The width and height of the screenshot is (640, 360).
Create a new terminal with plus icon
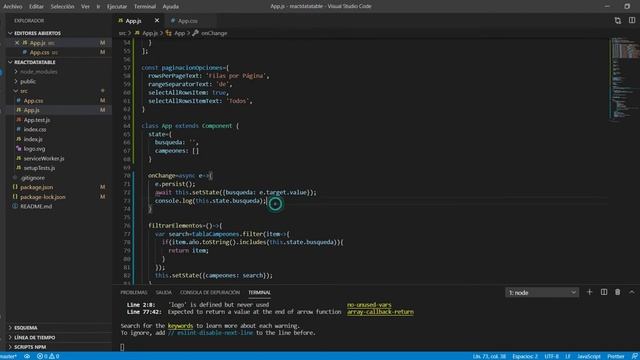coord(589,292)
